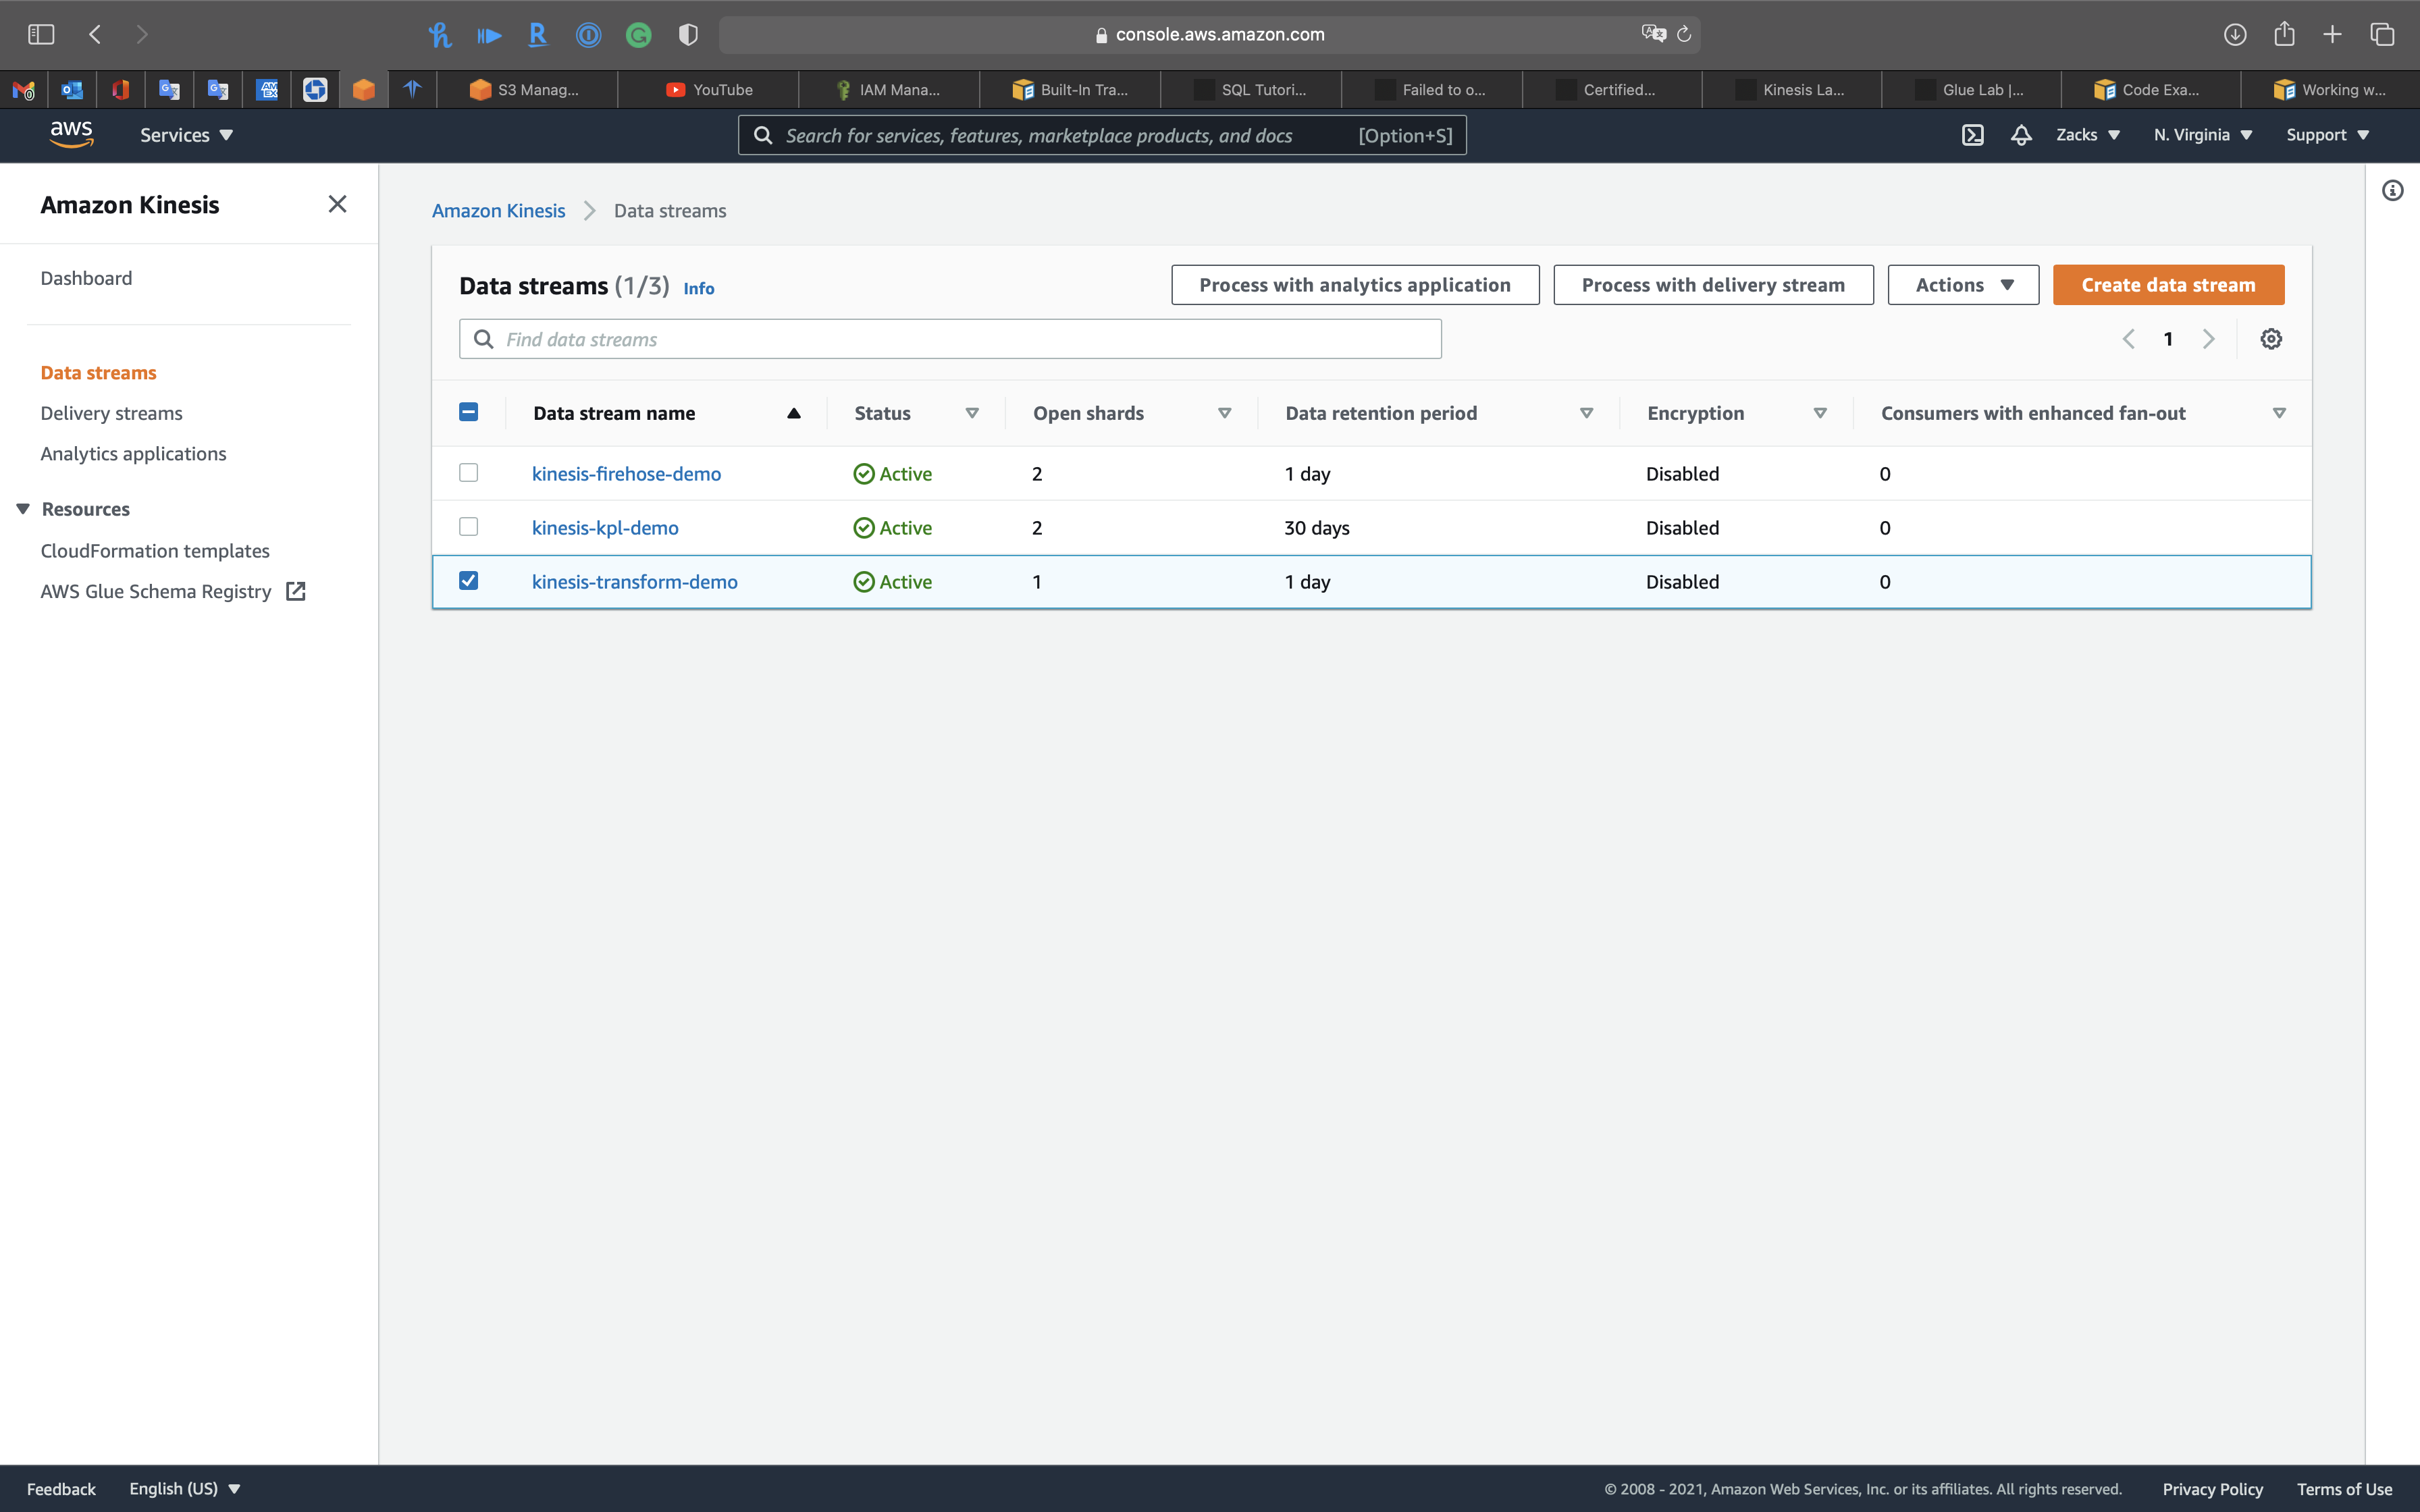
Task: Go to Delivery streams in sidebar
Action: coord(111,413)
